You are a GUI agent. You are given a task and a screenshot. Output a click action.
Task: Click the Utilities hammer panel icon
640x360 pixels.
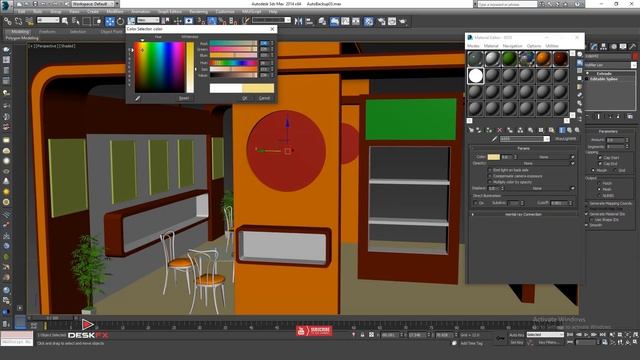pos(633,47)
